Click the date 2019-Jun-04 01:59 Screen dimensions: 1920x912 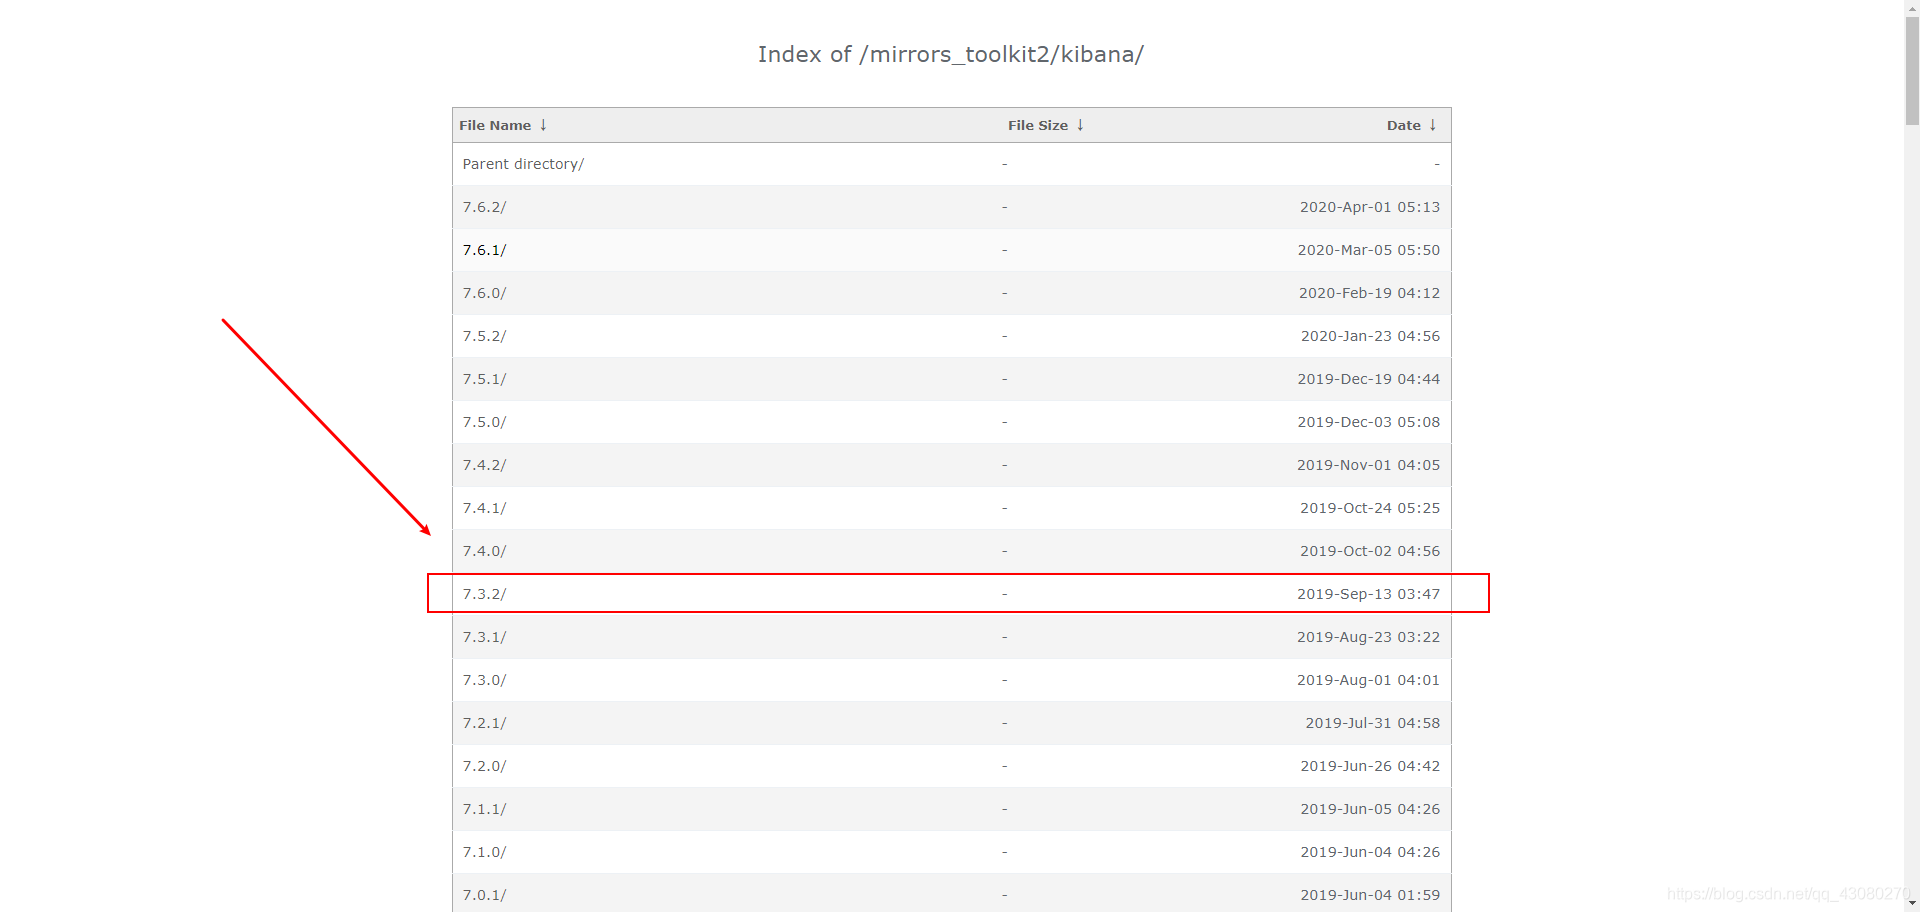(x=1370, y=895)
